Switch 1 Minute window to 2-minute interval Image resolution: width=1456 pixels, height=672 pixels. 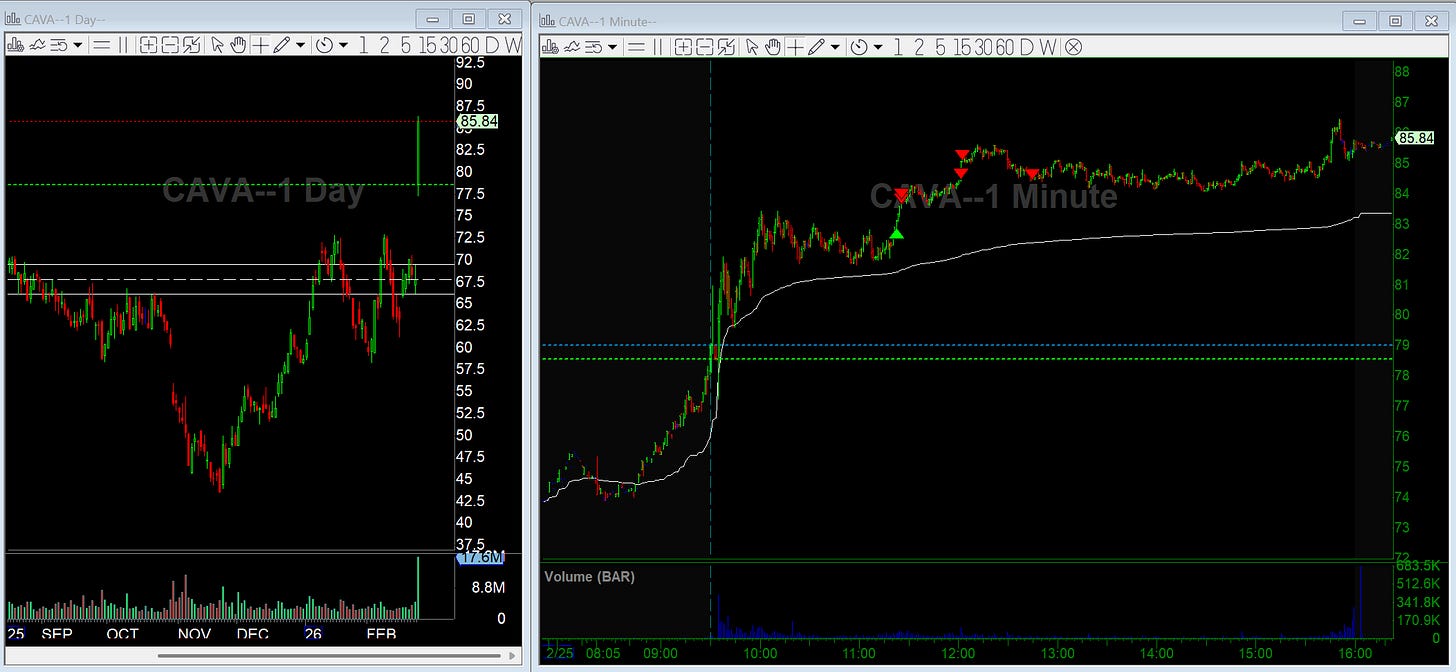pos(919,46)
